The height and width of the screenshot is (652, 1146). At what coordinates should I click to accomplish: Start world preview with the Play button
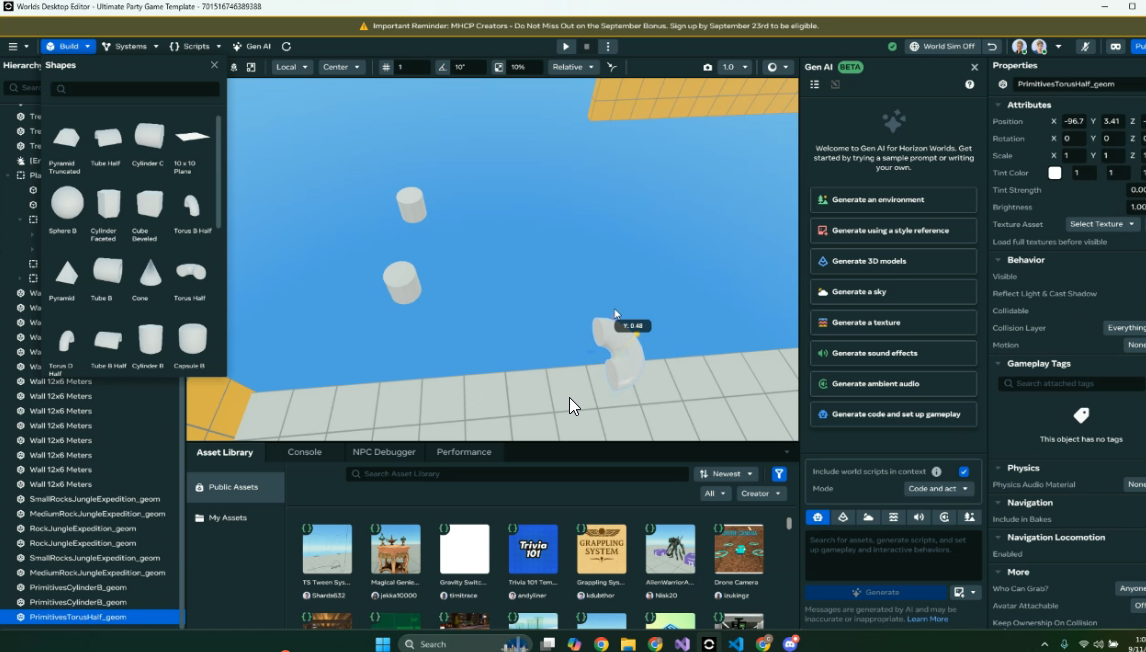566,46
